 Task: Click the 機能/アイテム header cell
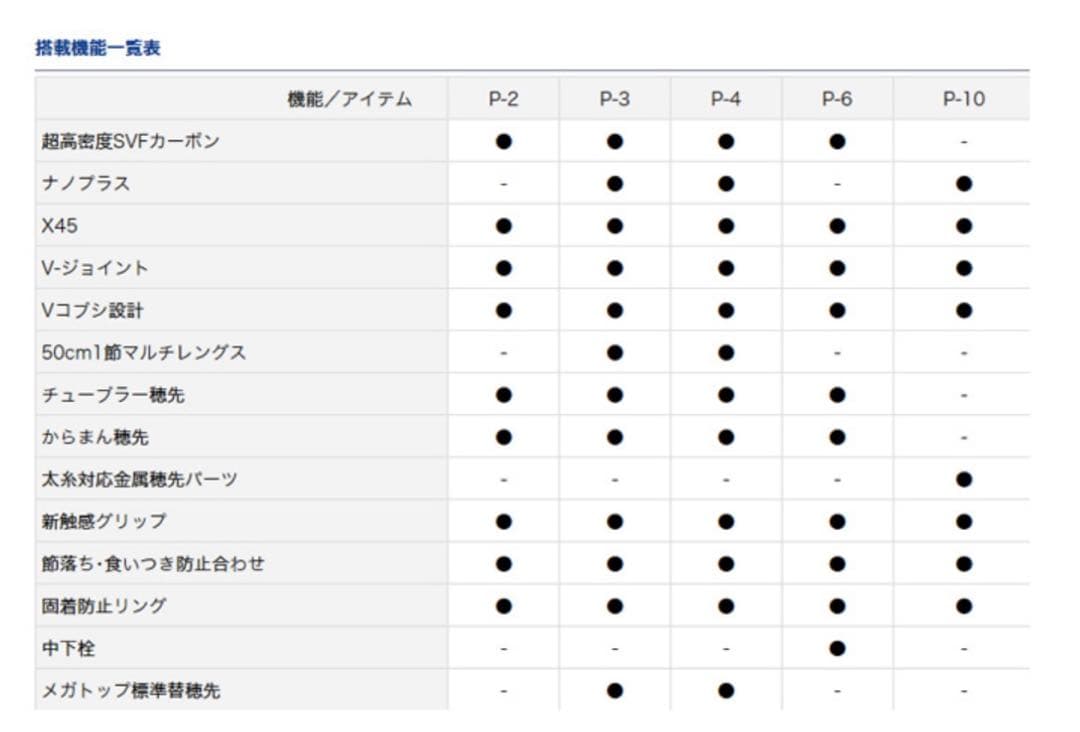tap(349, 99)
